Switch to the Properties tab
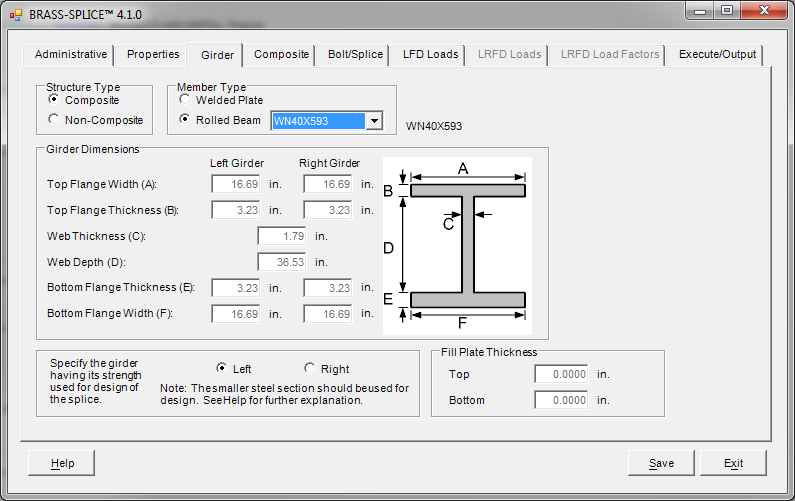795x501 pixels. coord(153,54)
